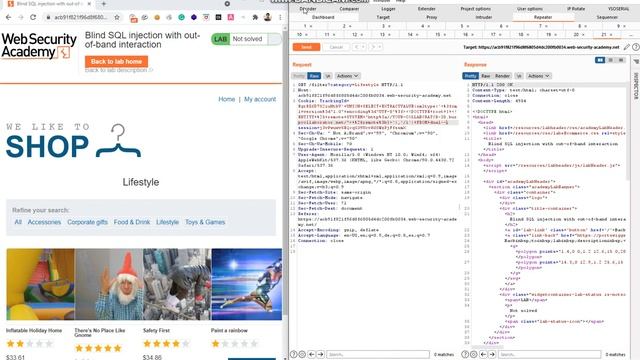
Task: Go back in Repeater request history
Action: pyautogui.click(x=356, y=47)
